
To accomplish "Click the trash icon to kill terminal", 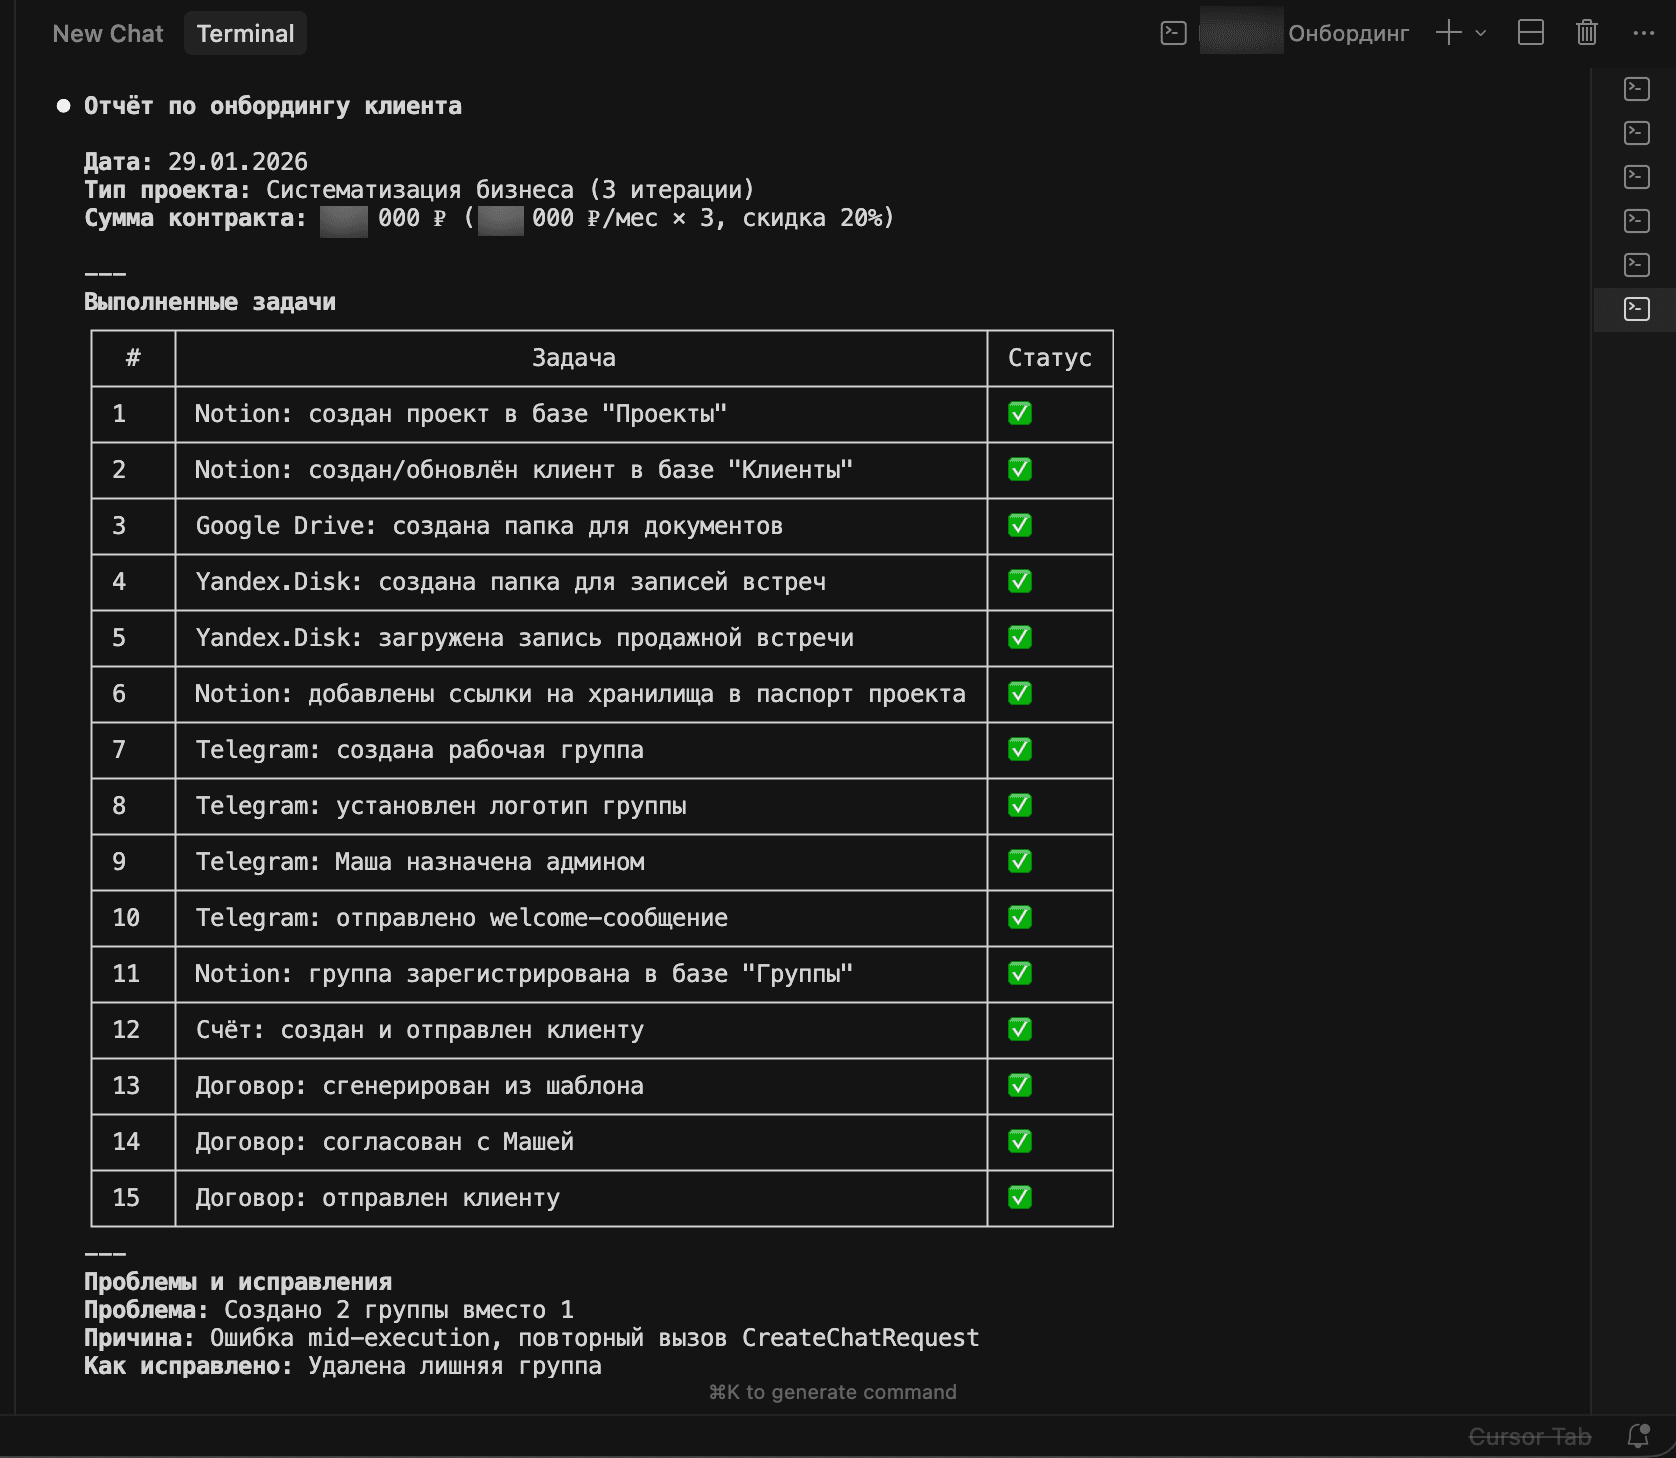I will coord(1586,33).
